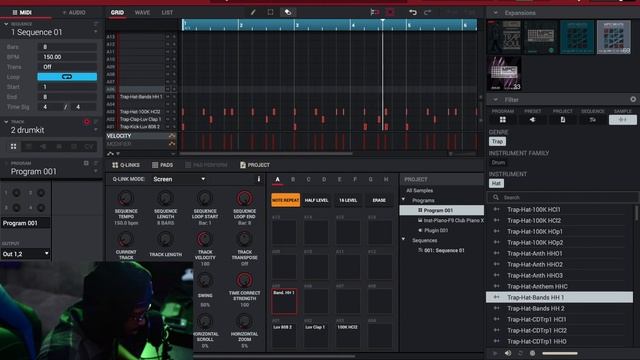Click the browser list vertical scrollbar
640x360 pixels.
636,213
